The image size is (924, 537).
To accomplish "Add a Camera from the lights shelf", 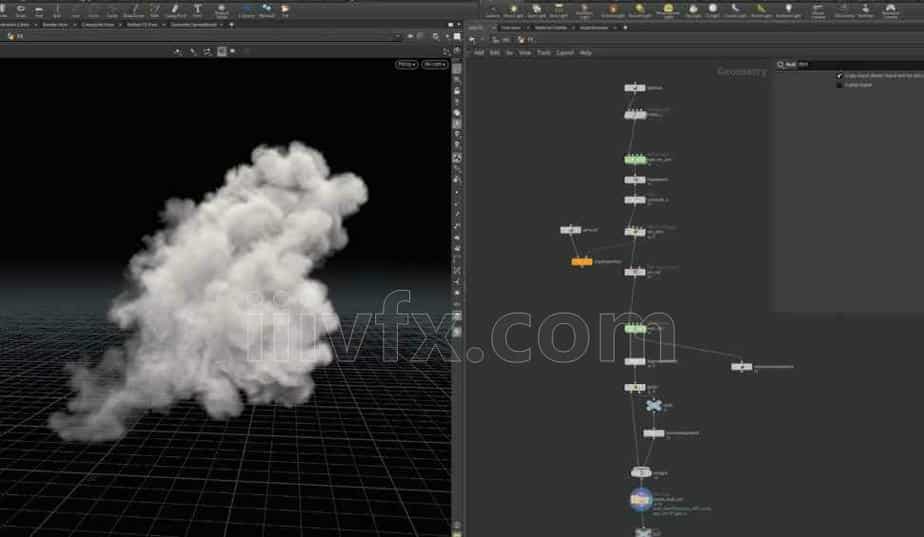I will tap(492, 10).
